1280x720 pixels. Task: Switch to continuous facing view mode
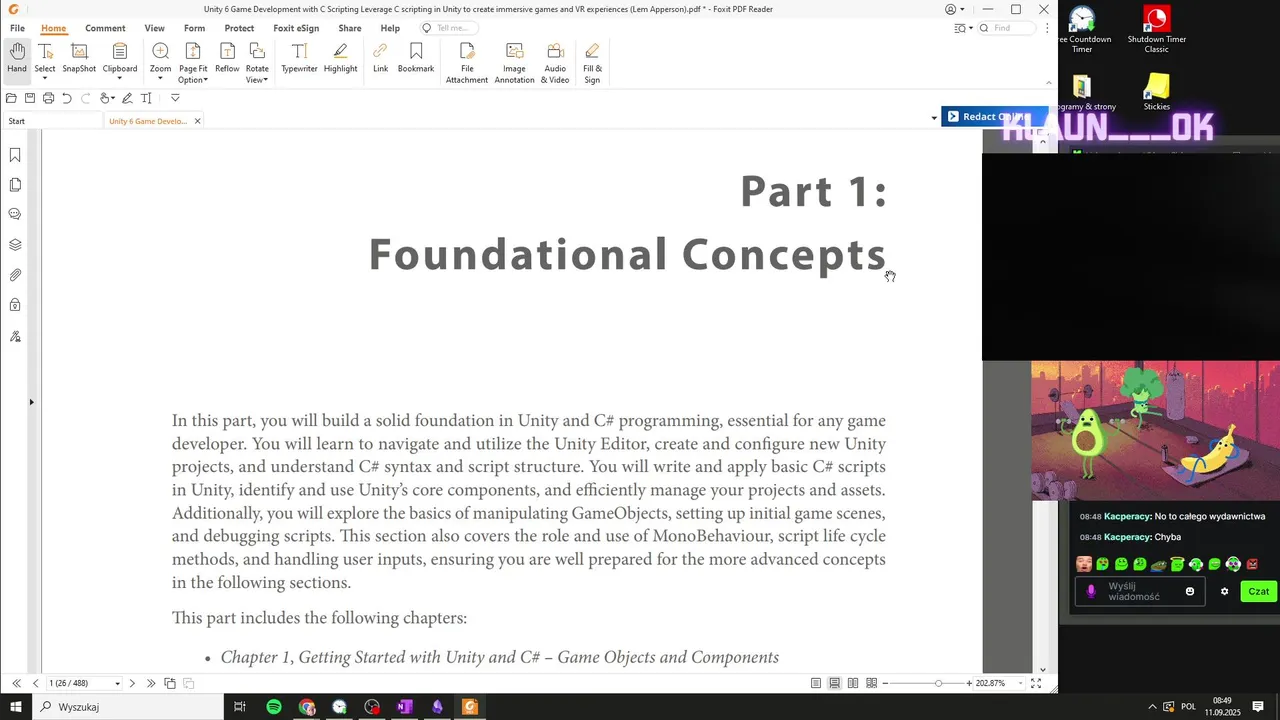point(871,683)
